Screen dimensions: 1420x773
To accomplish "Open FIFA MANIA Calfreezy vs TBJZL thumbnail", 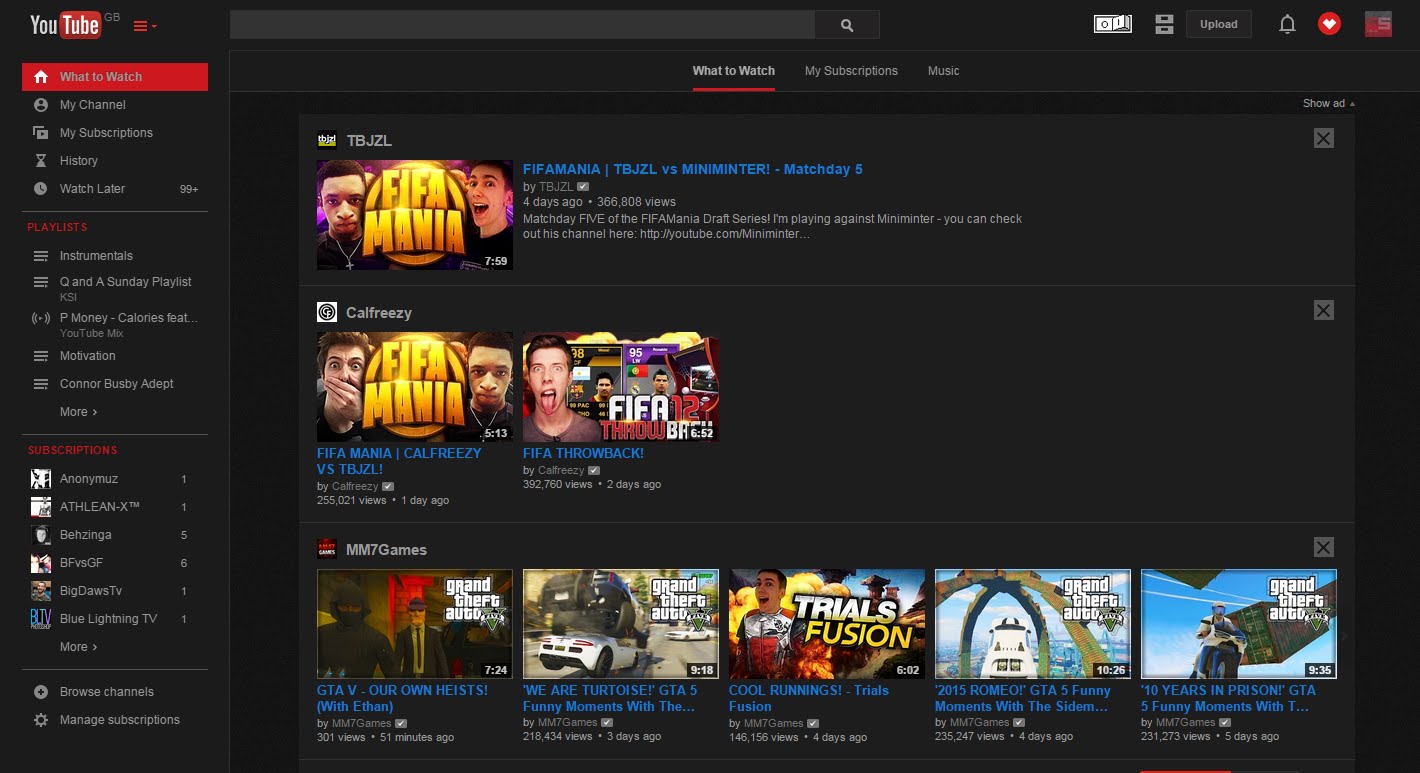I will point(415,387).
